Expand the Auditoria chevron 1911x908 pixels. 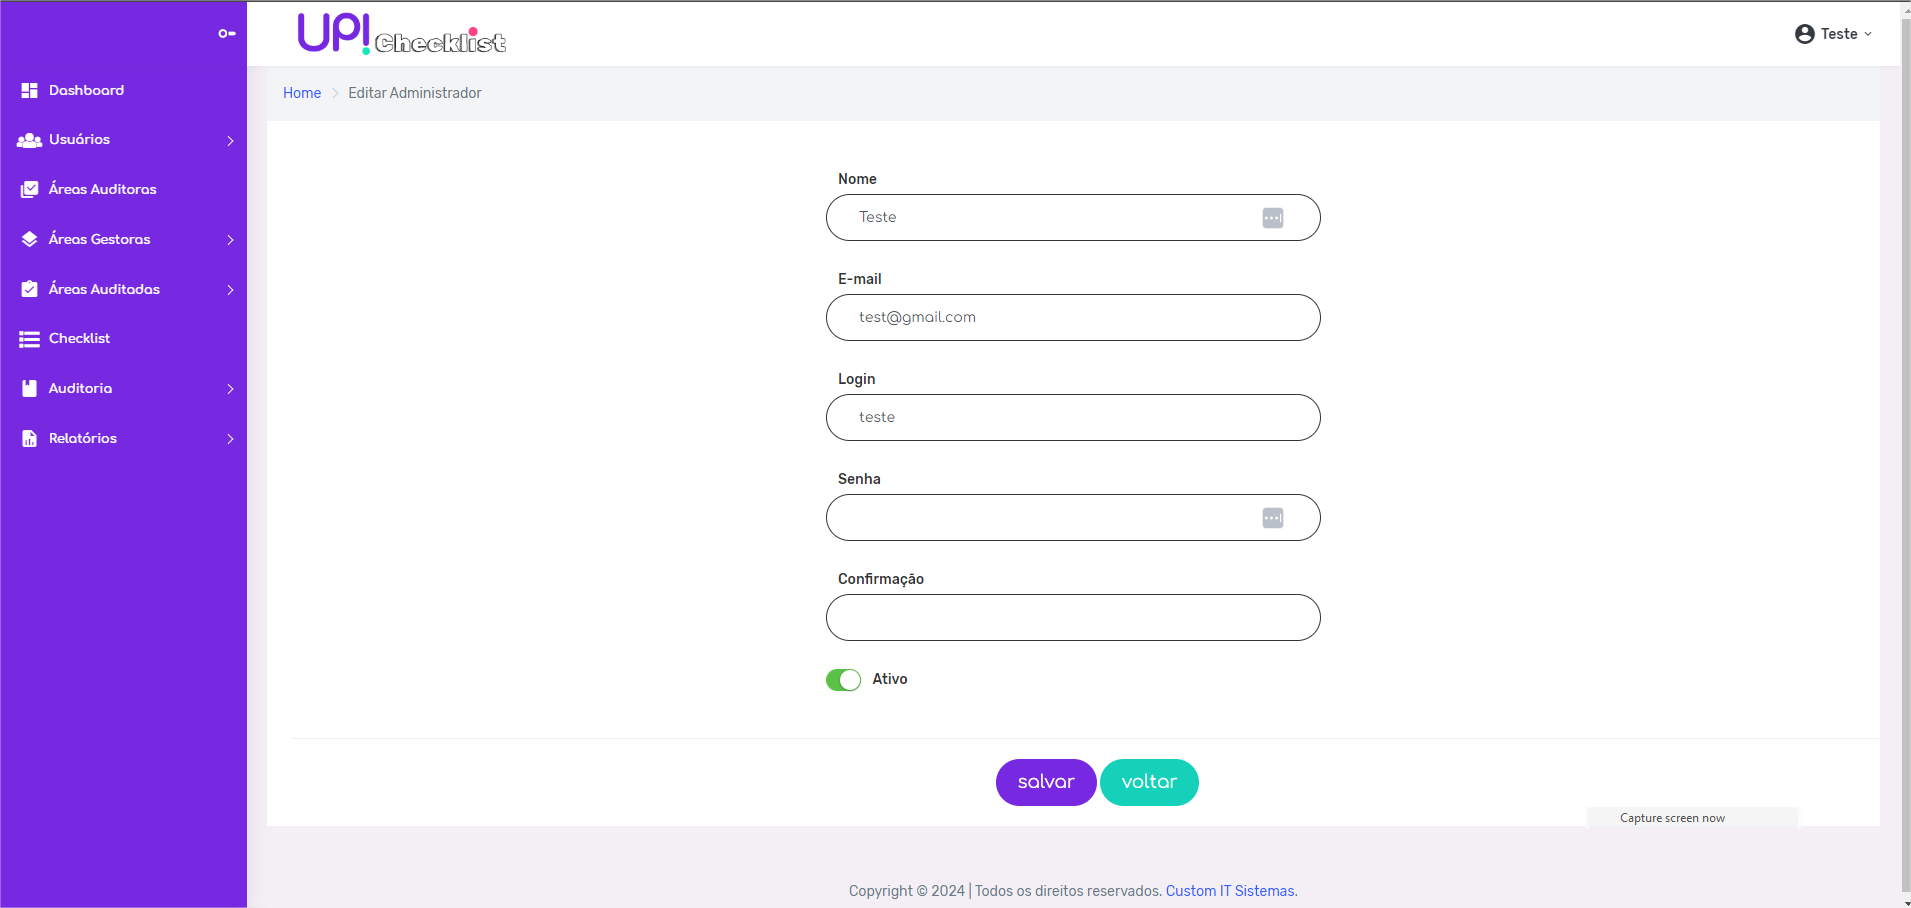tap(230, 389)
